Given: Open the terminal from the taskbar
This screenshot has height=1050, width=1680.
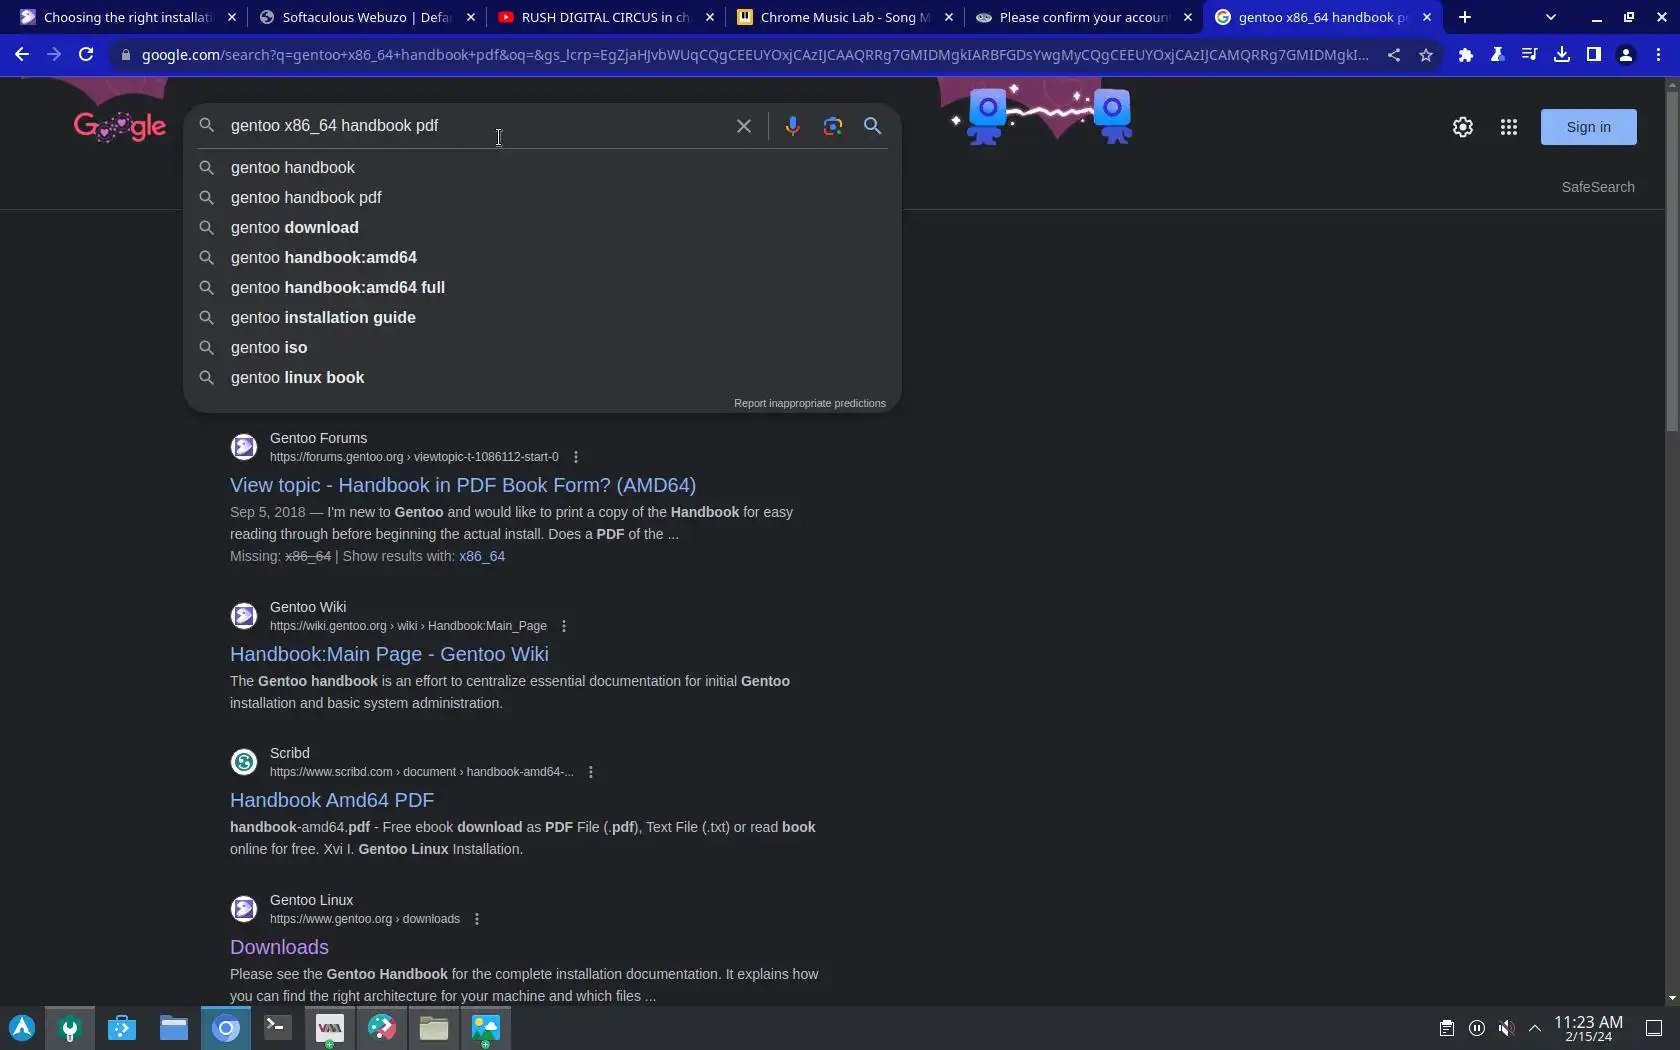Looking at the screenshot, I should [277, 1028].
